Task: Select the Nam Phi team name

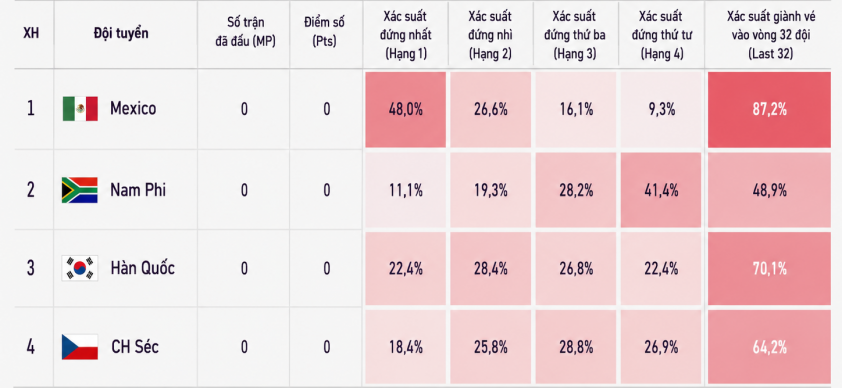Action: [138, 189]
